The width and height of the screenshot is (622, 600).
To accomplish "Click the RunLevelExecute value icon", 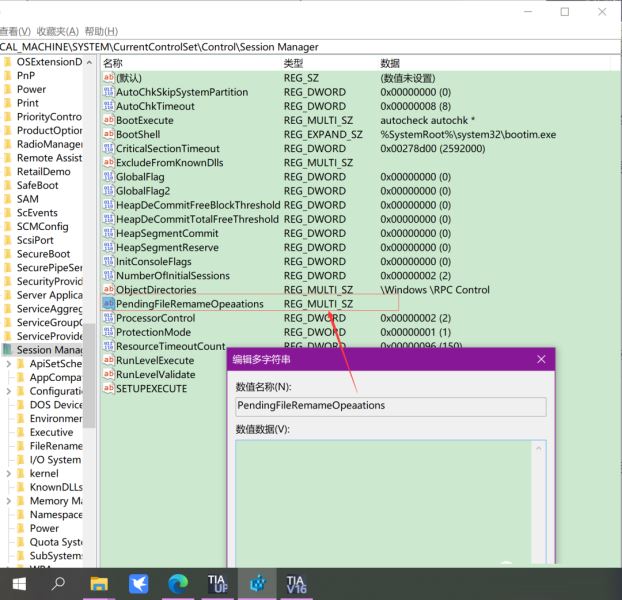I will coord(108,360).
